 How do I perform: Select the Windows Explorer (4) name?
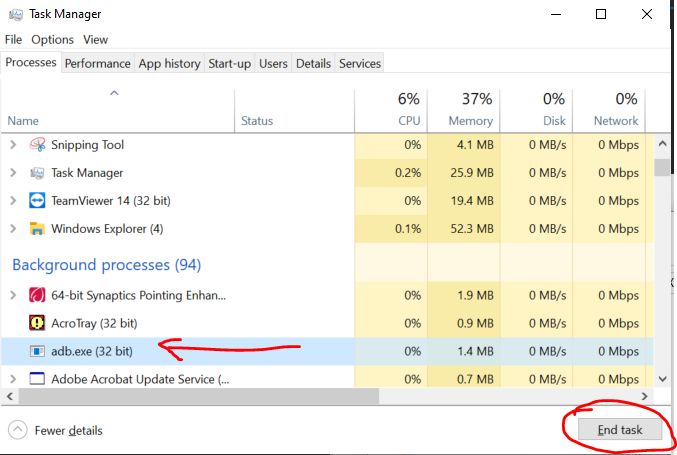[x=107, y=228]
